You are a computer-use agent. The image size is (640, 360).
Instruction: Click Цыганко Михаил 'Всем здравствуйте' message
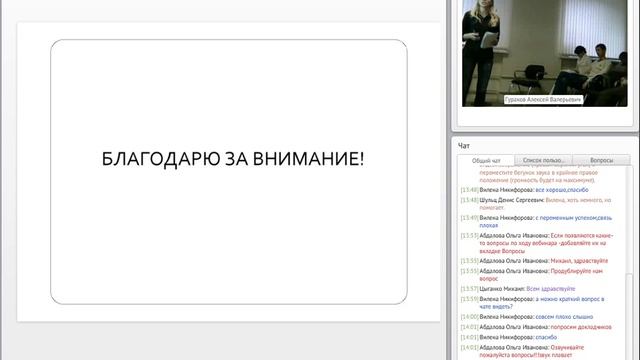point(518,289)
